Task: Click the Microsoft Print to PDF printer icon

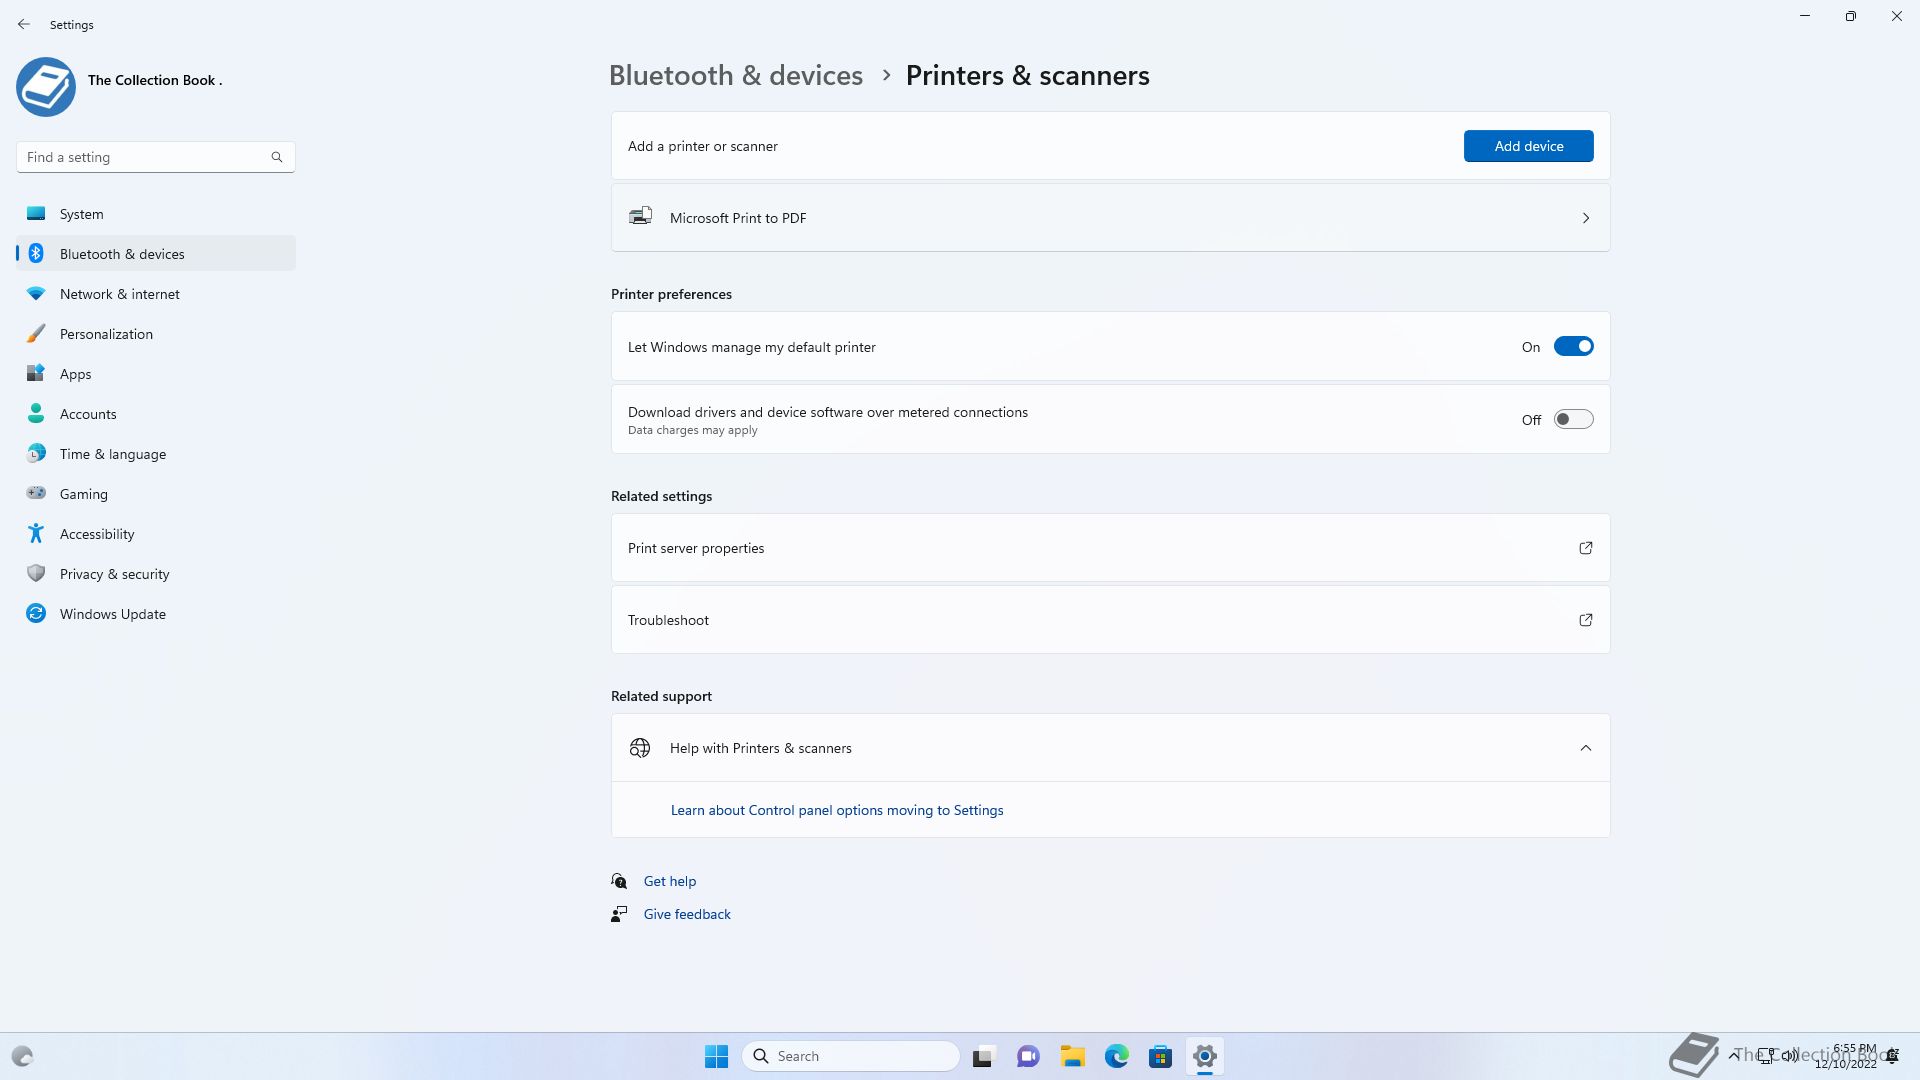Action: tap(640, 216)
